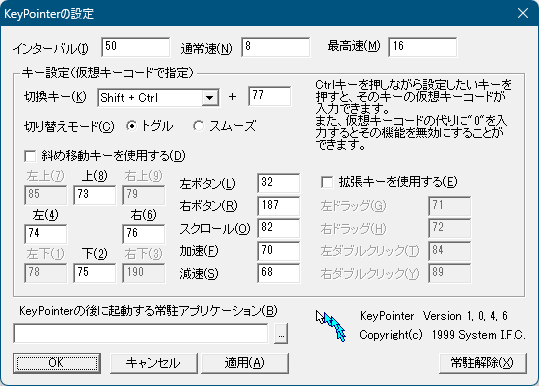Click the 切換キー(K) label
Image resolution: width=539 pixels, height=386 pixels.
pyautogui.click(x=55, y=97)
